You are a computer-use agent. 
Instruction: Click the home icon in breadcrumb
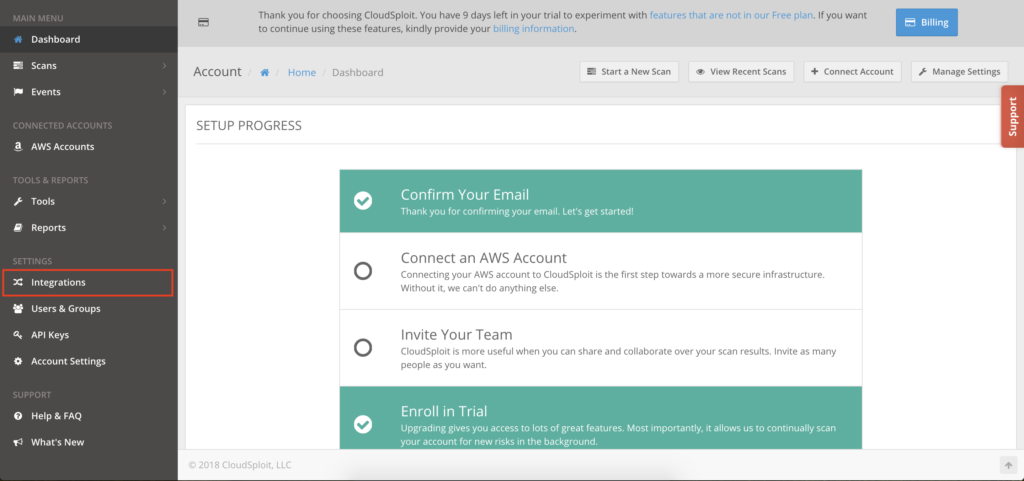[265, 72]
